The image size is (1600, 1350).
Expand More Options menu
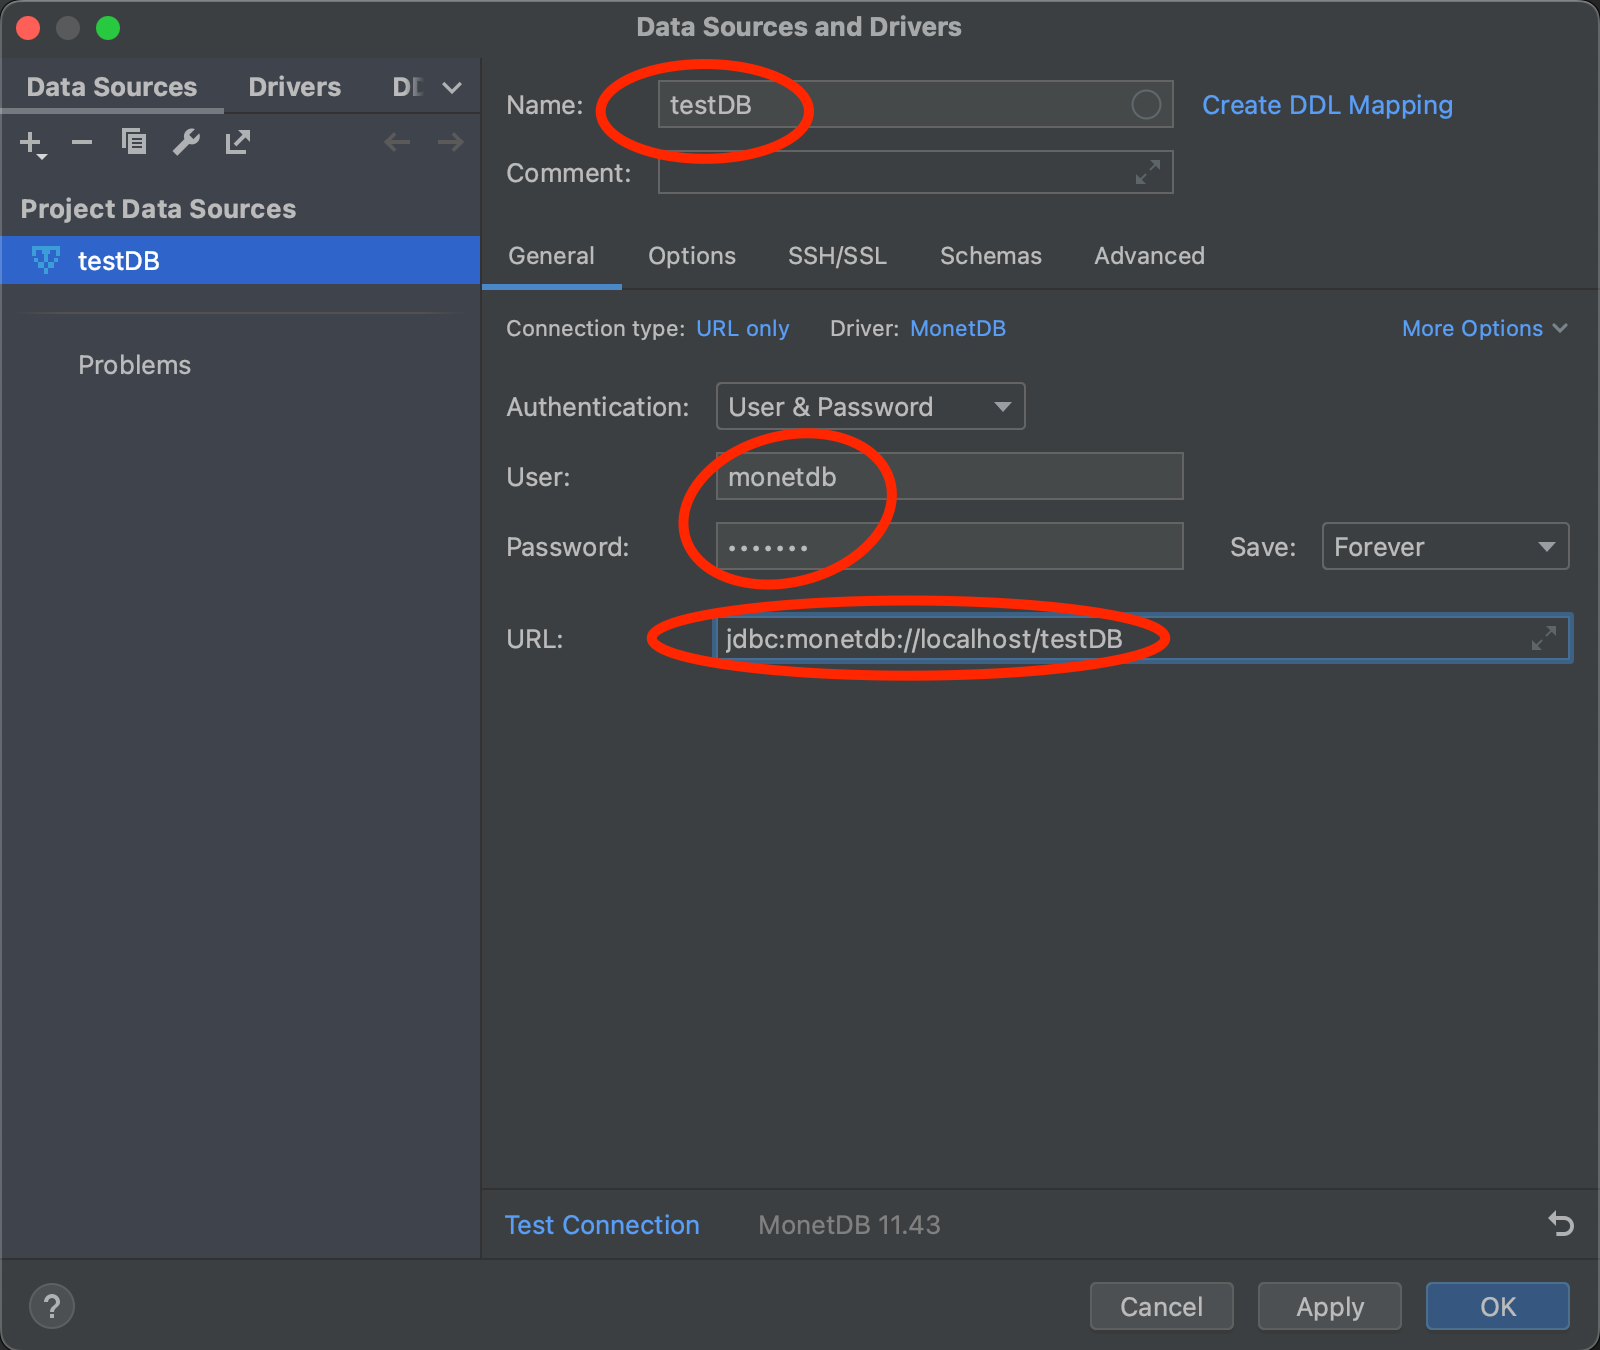pos(1484,328)
